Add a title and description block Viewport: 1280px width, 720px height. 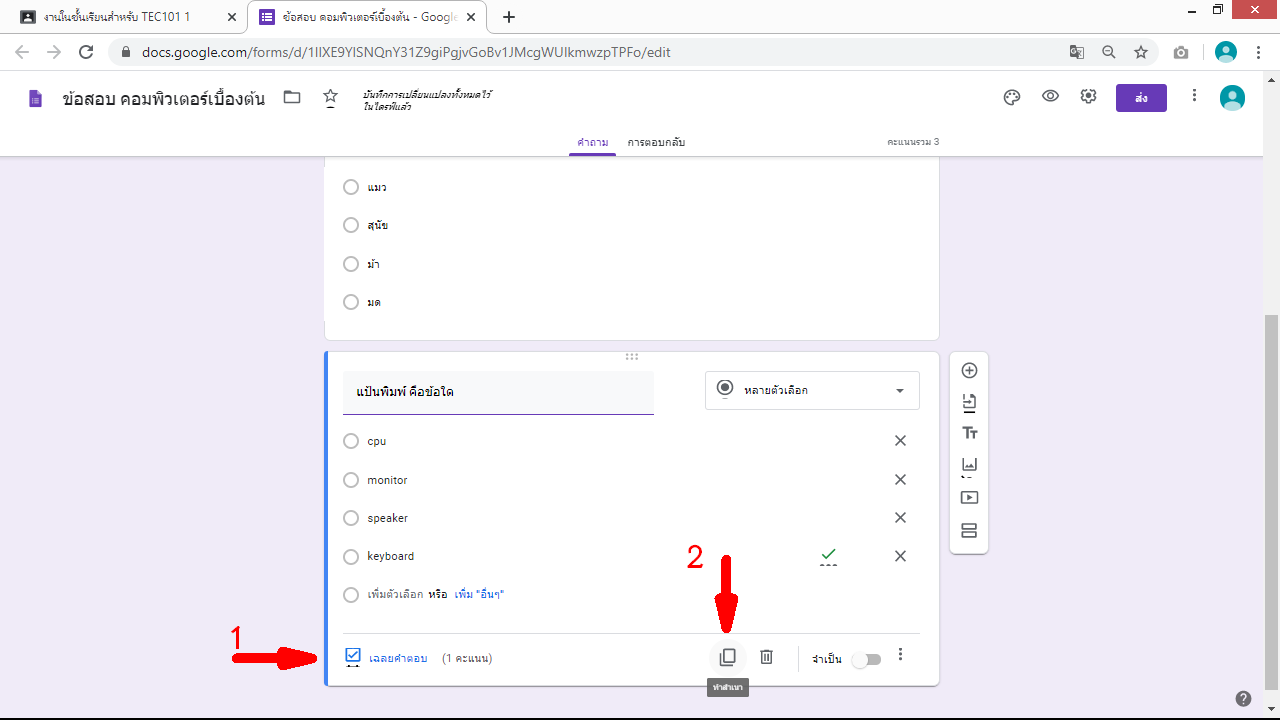(968, 433)
